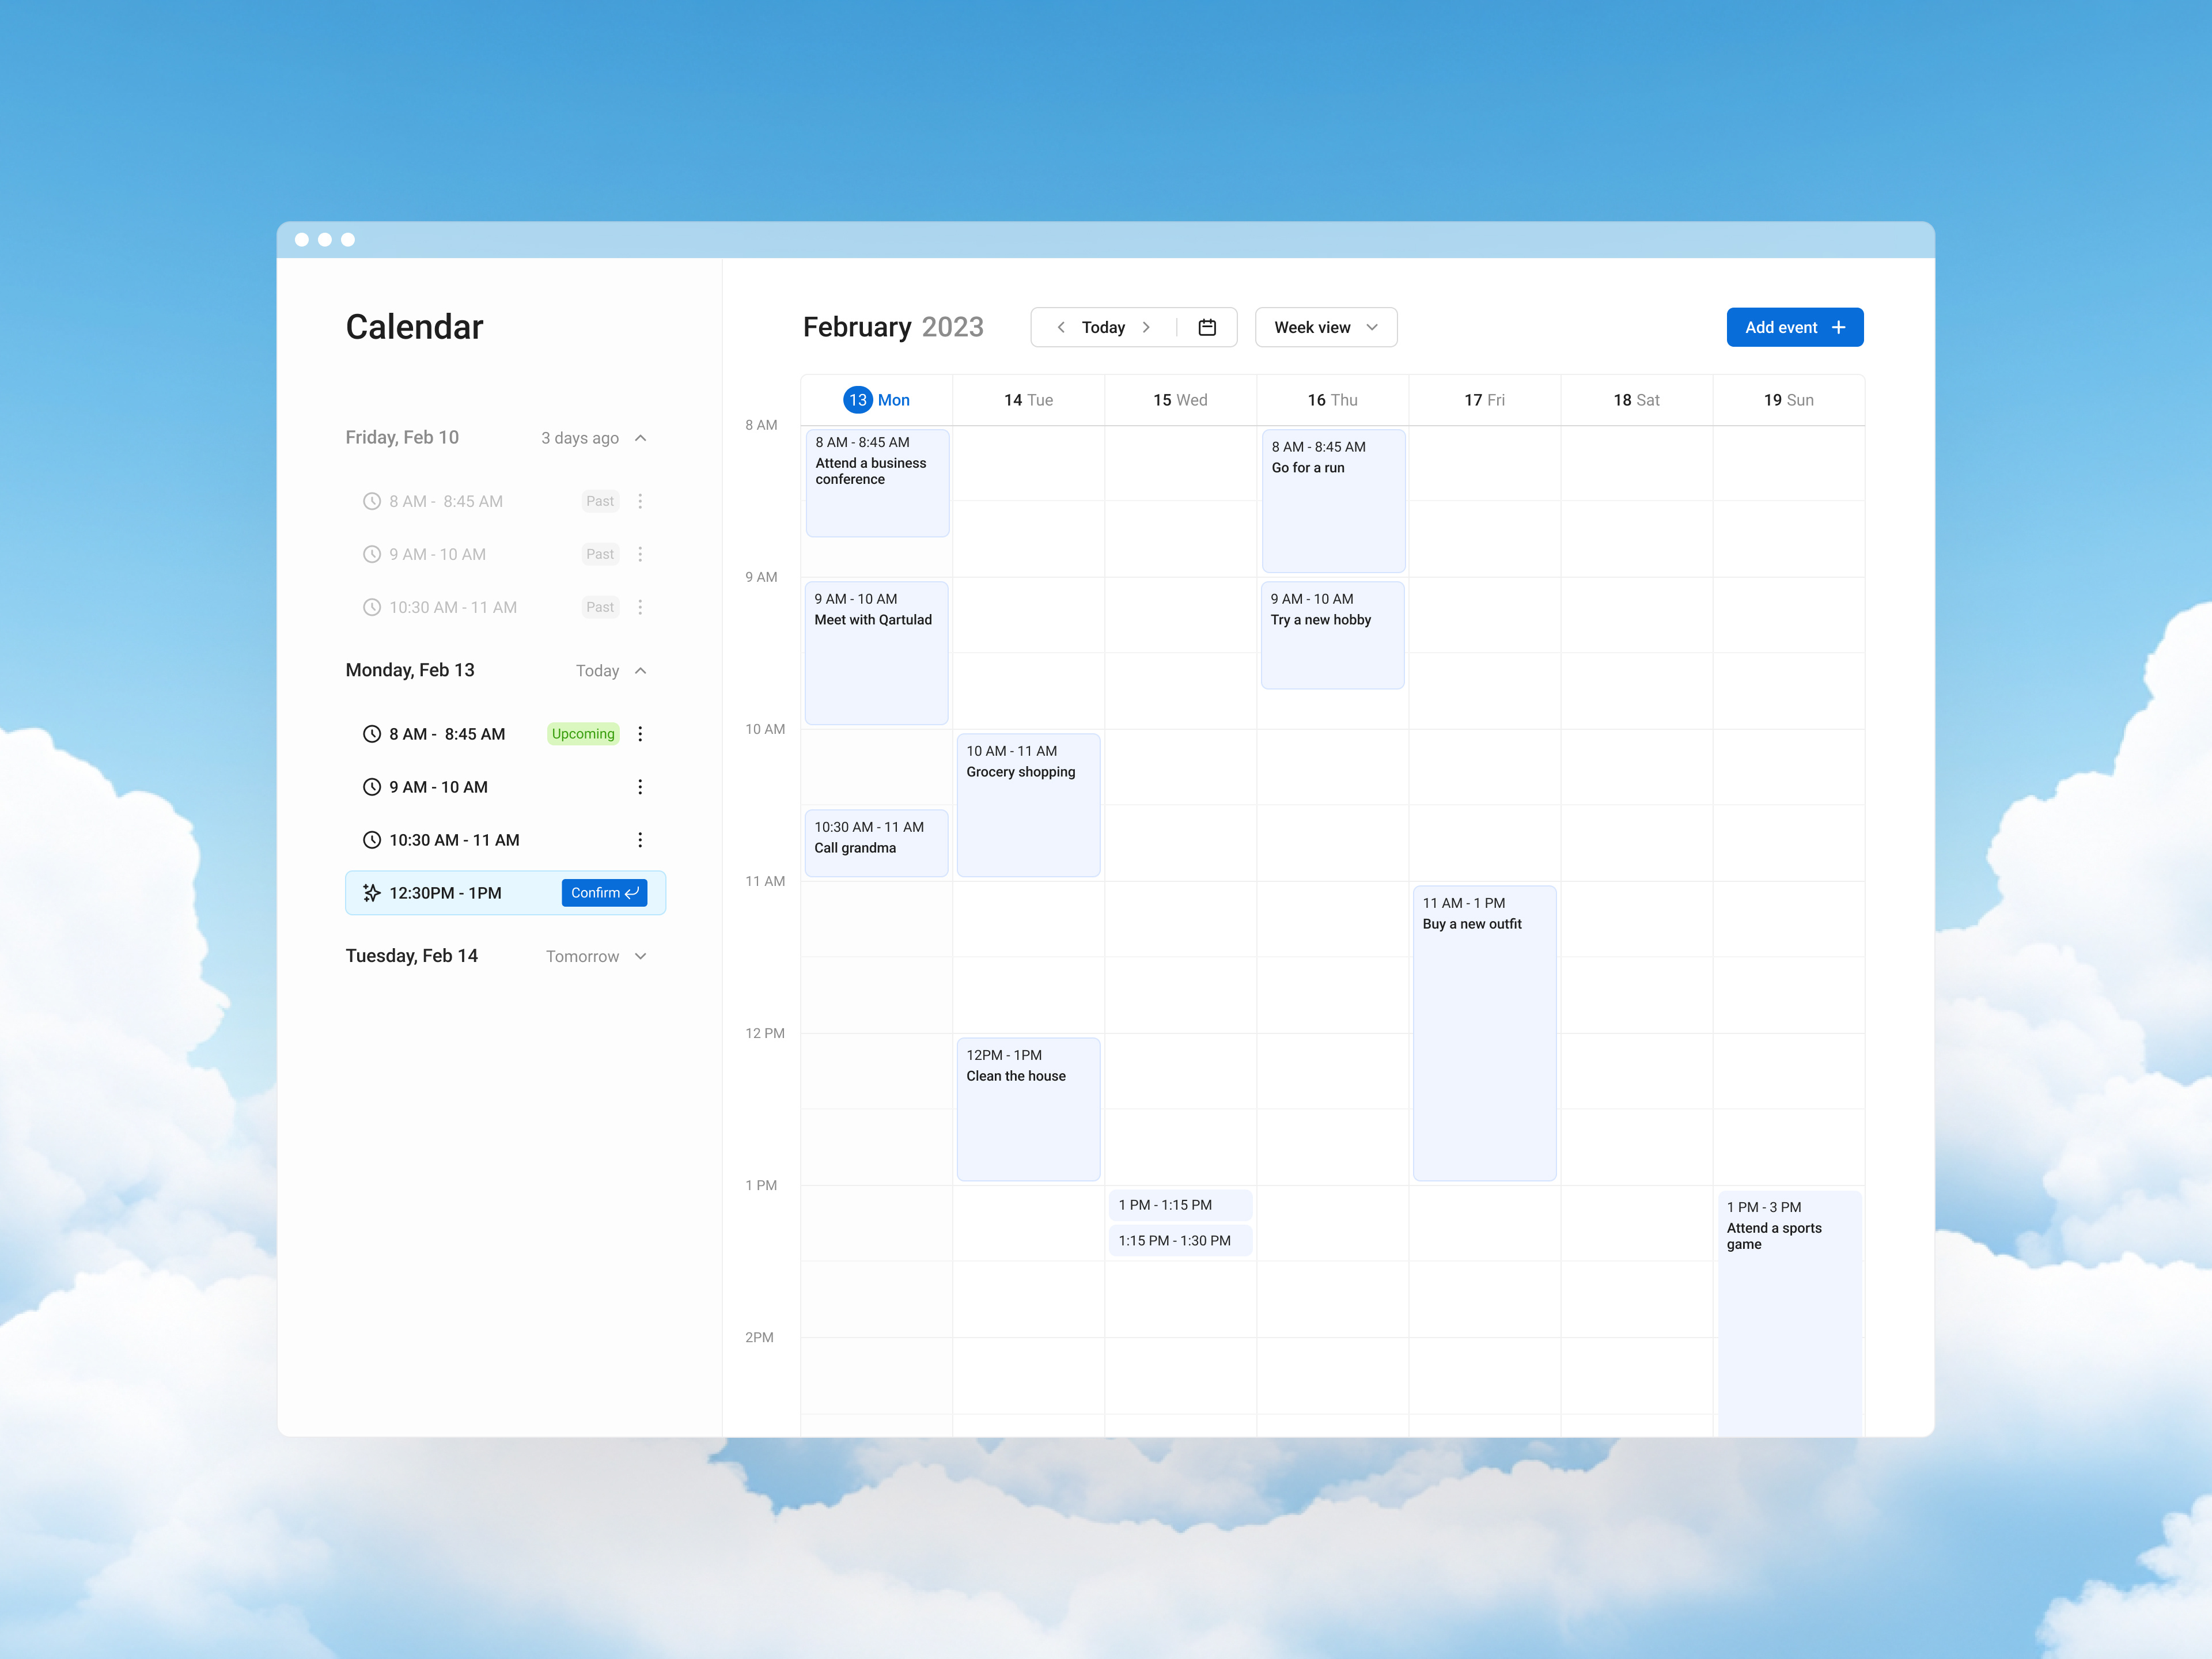
Task: Open the Week view dropdown
Action: (1326, 327)
